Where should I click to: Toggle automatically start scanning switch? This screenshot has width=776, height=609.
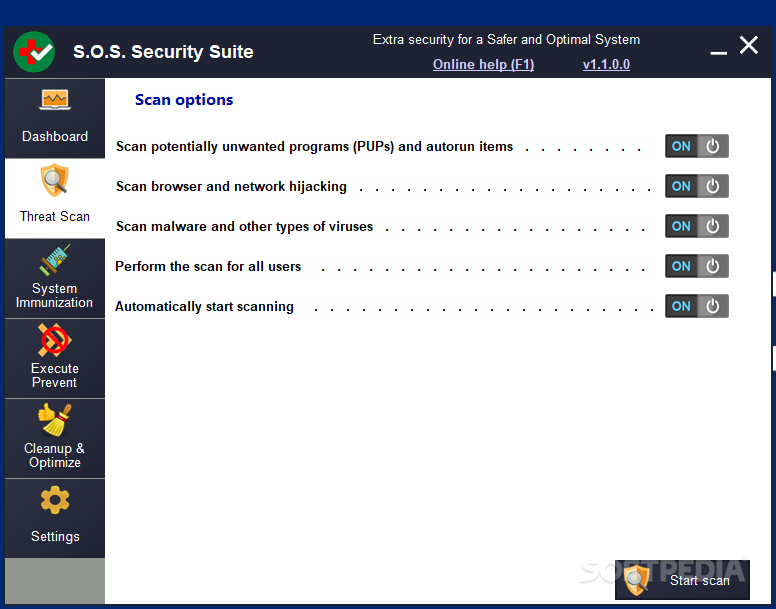[x=696, y=306]
